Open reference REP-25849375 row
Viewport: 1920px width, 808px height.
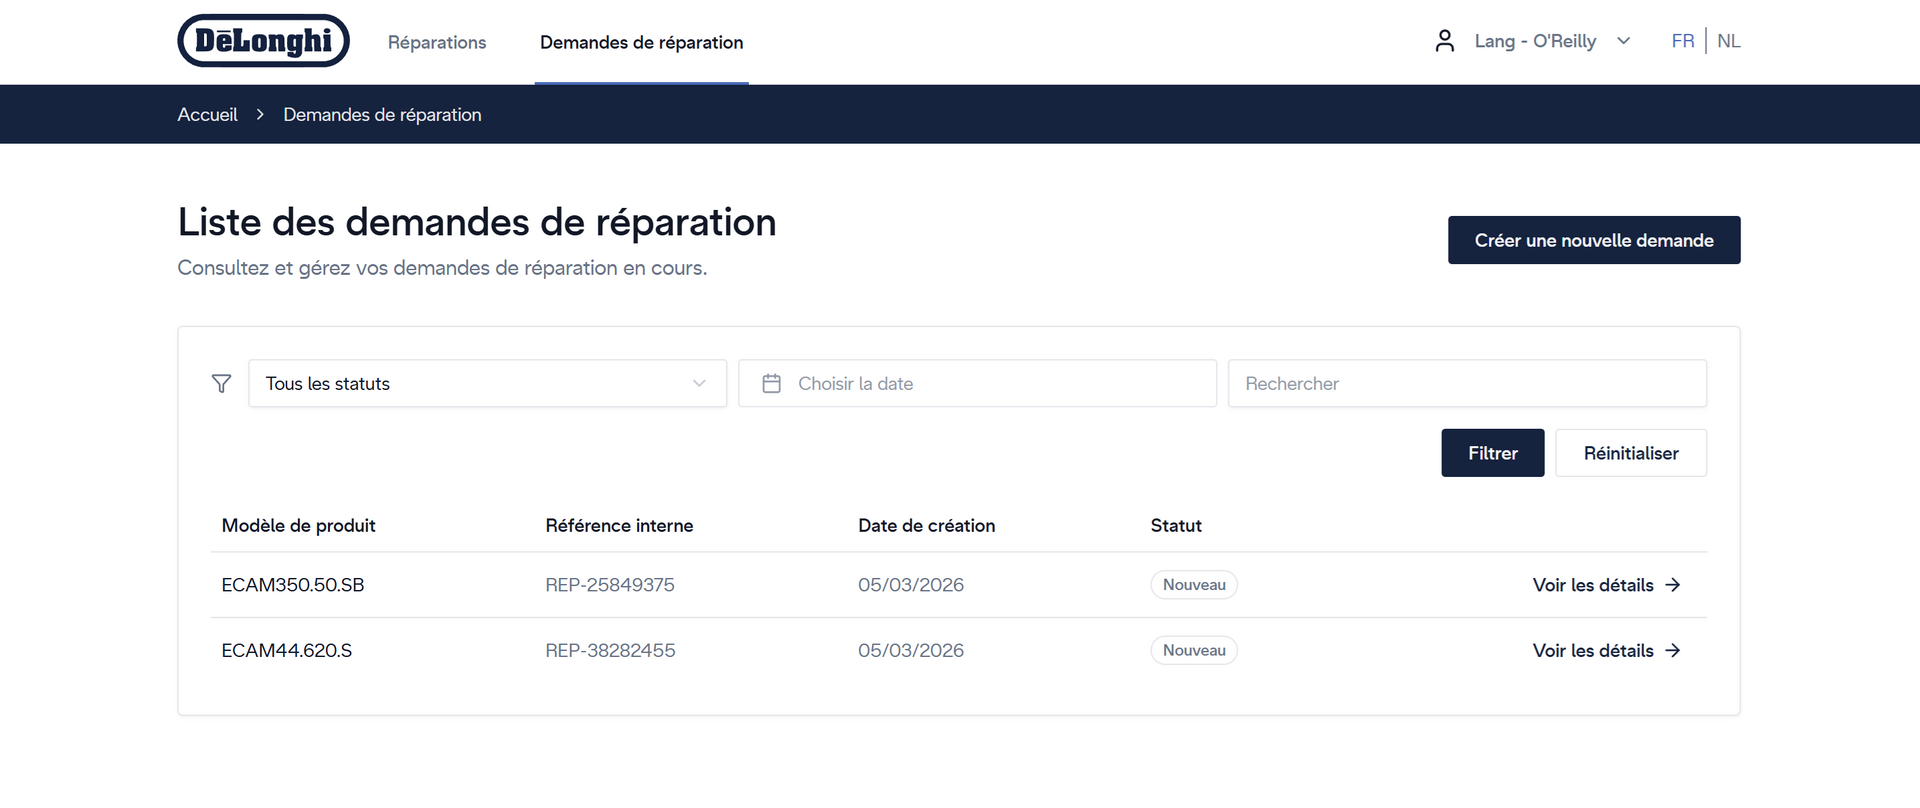pyautogui.click(x=609, y=585)
